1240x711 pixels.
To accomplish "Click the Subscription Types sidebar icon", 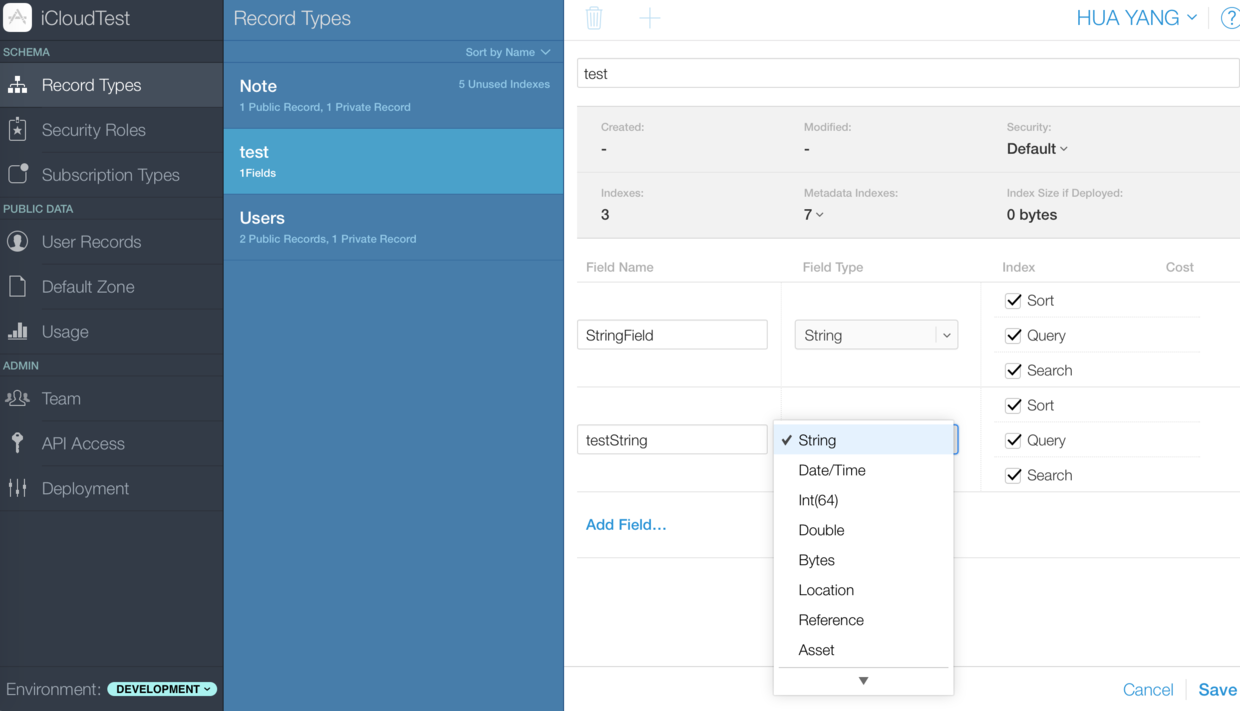I will coord(18,174).
